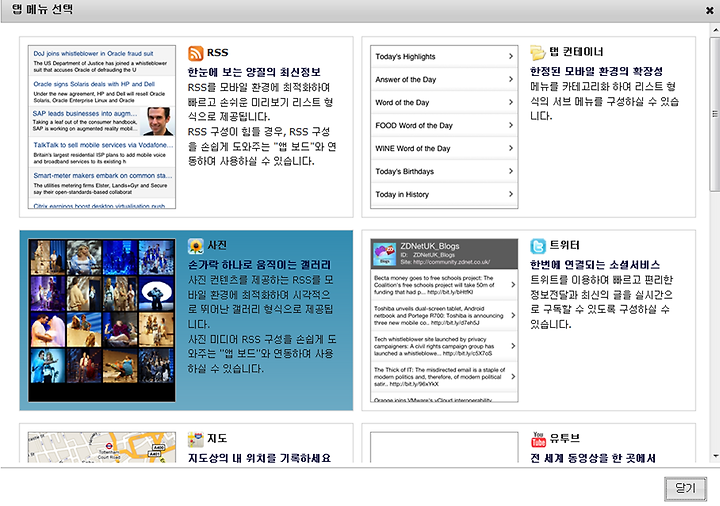Click the YouTube icon beside 유튜브
Screen dimensions: 720x506
538,439
